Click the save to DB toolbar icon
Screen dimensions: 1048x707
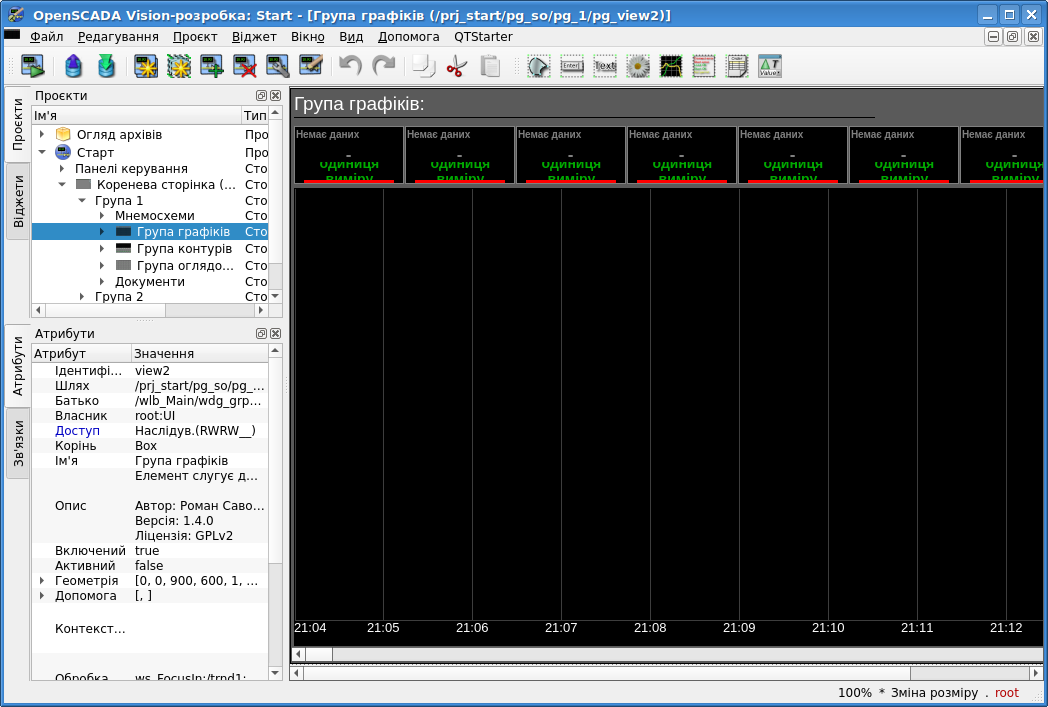[x=106, y=67]
